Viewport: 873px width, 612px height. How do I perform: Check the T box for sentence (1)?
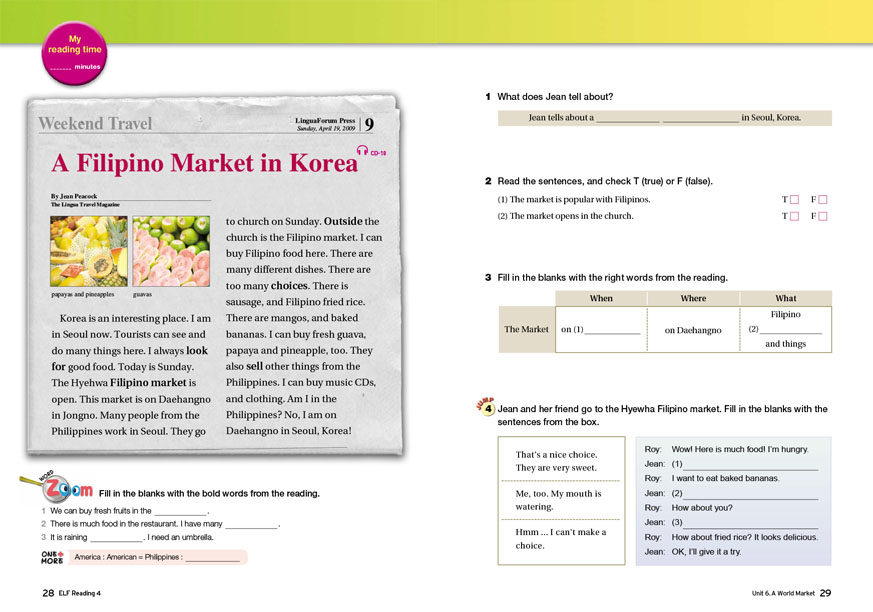(794, 200)
